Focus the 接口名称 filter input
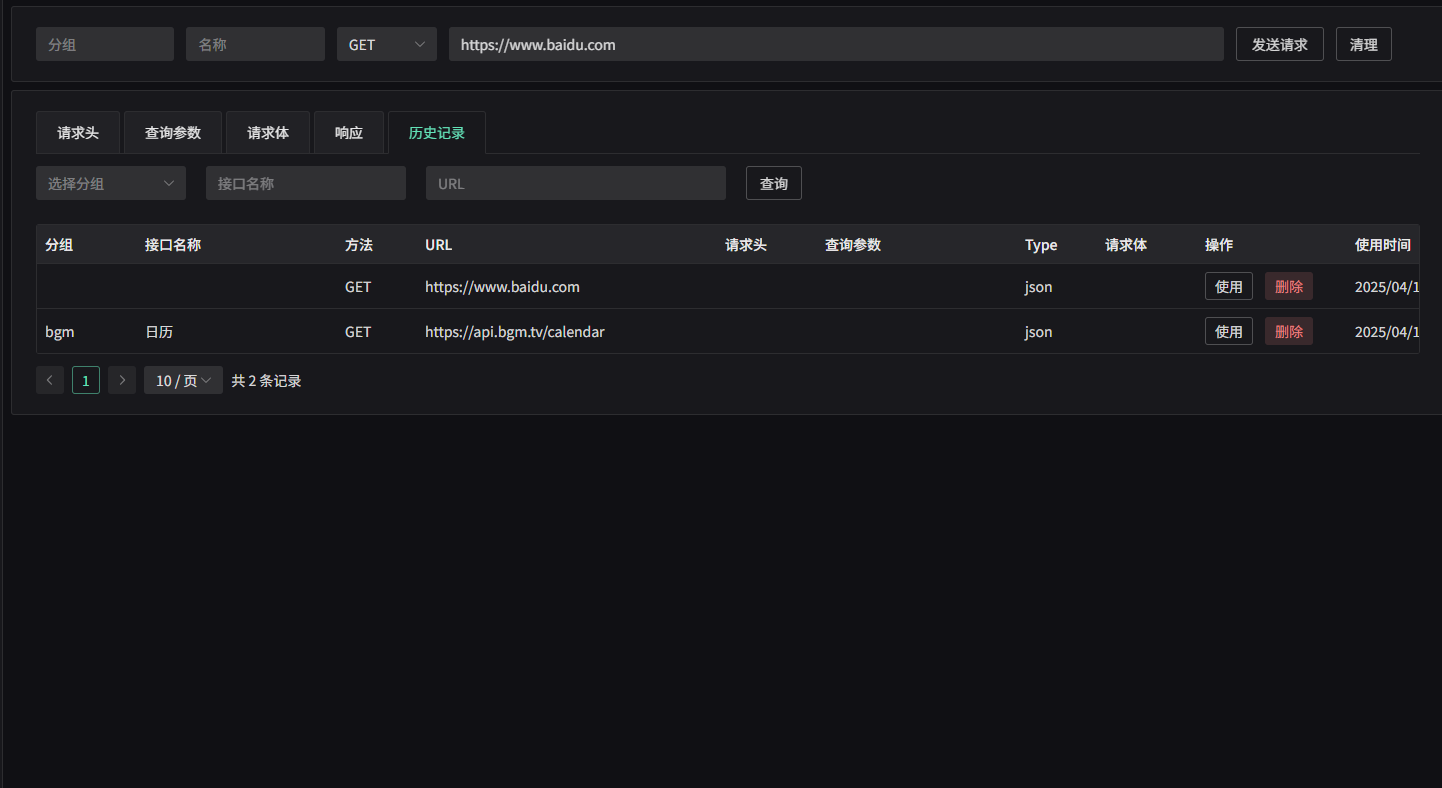Image resolution: width=1442 pixels, height=788 pixels. [305, 183]
